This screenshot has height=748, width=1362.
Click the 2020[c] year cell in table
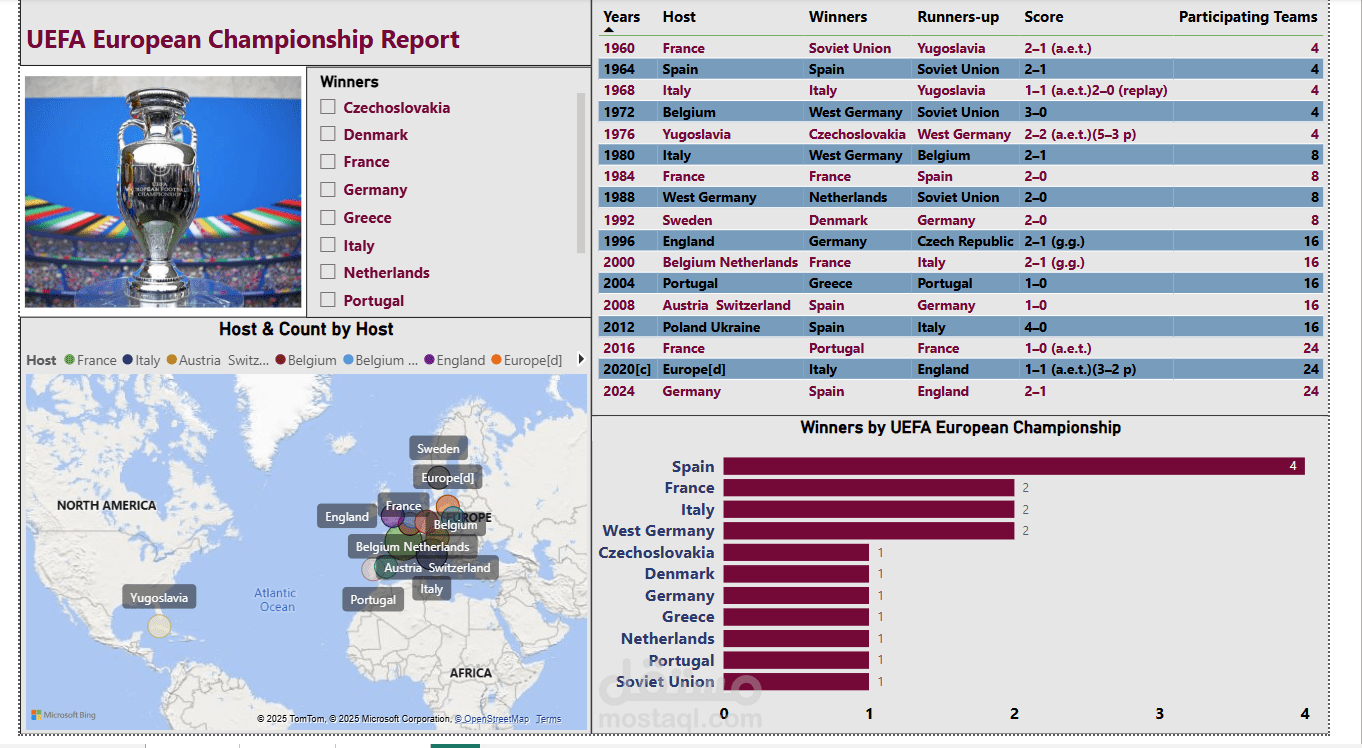(x=626, y=369)
